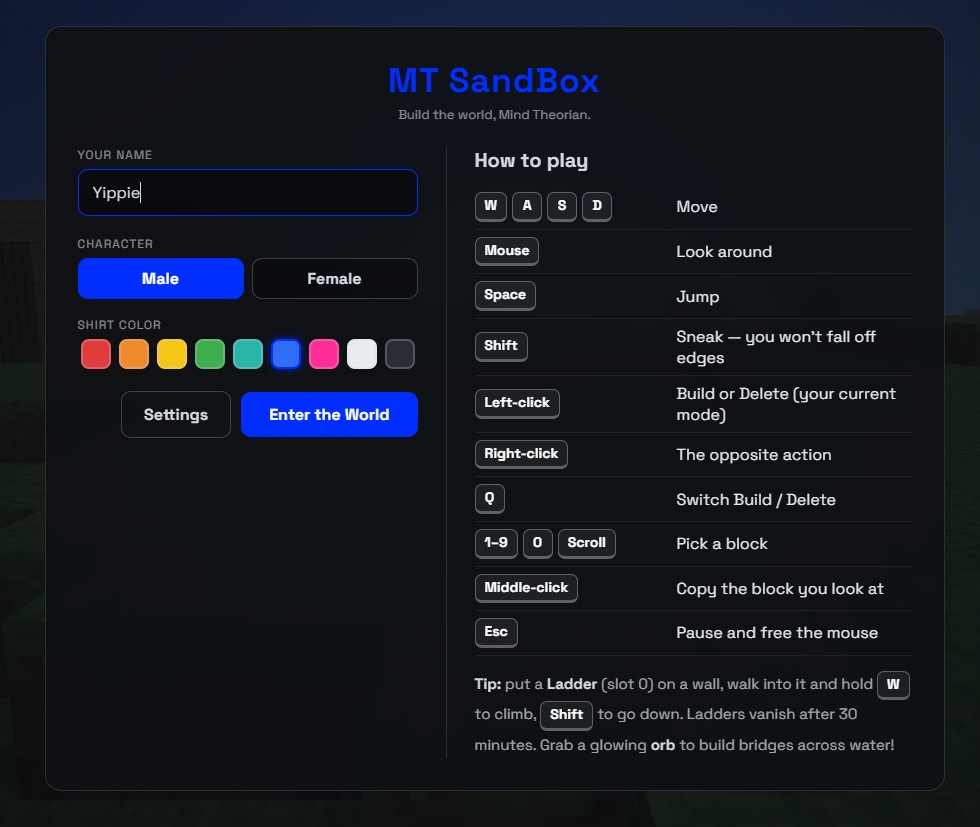Click the YOUR NAME label
980x827 pixels.
point(114,155)
